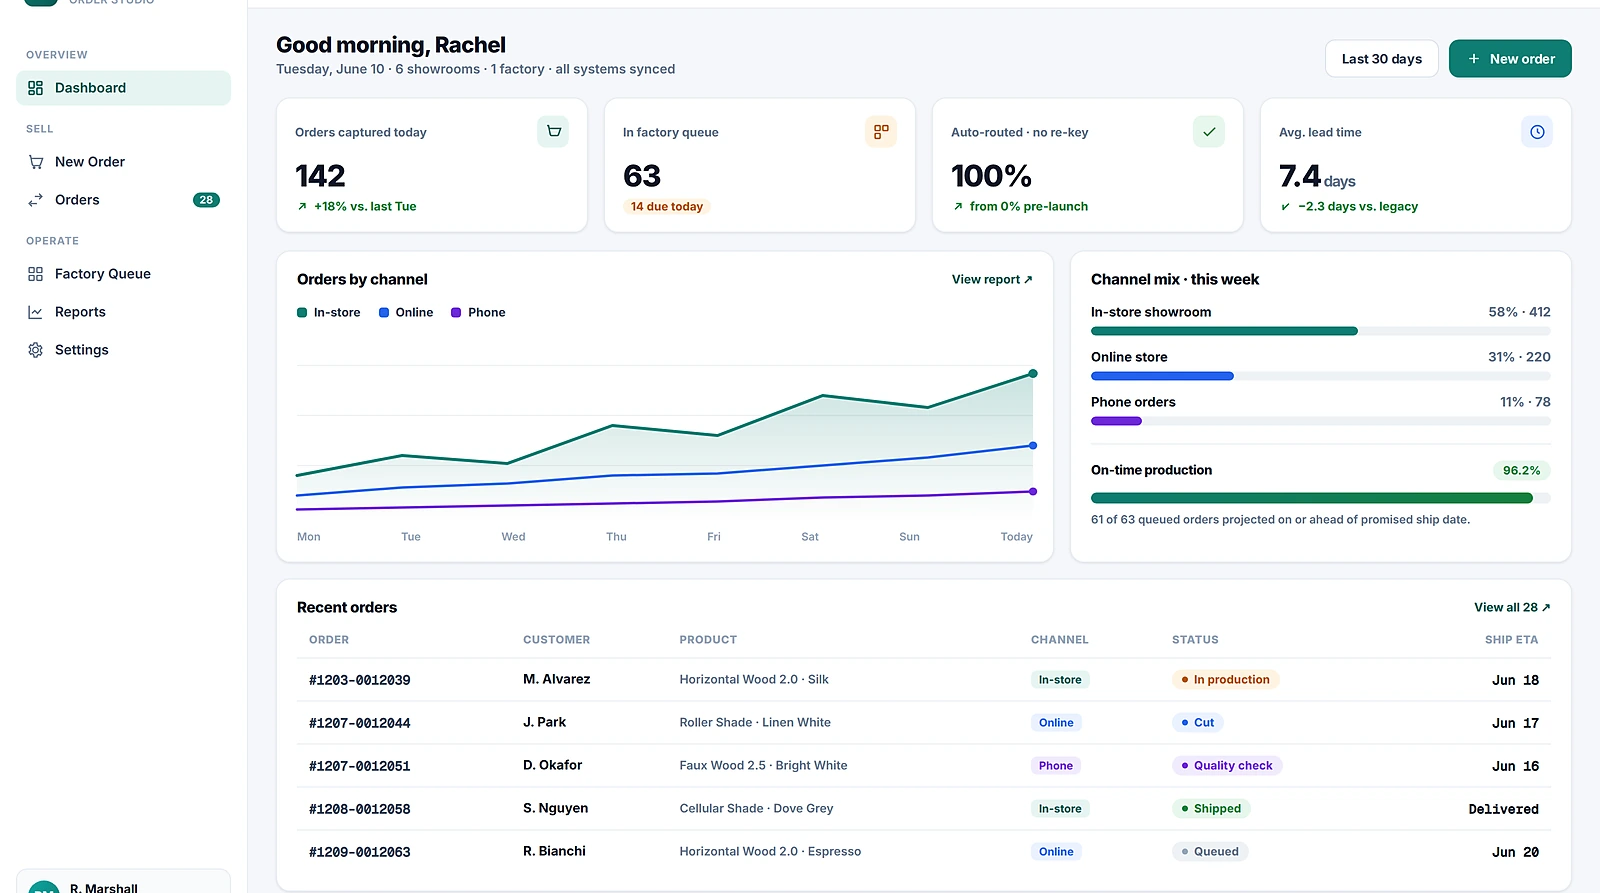The image size is (1600, 893).
Task: Click the Reports chart icon
Action: (36, 312)
